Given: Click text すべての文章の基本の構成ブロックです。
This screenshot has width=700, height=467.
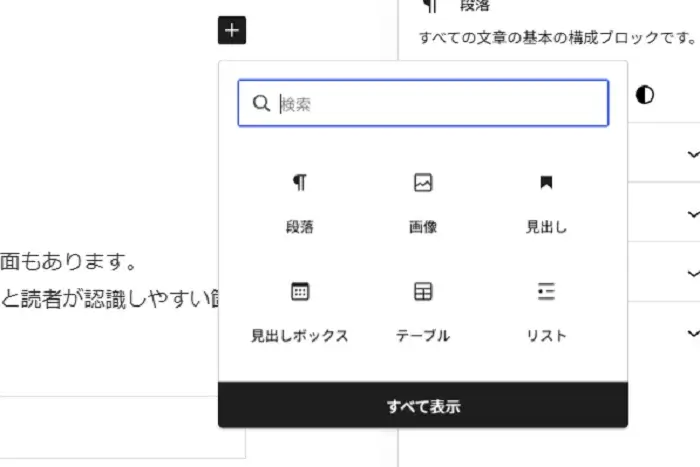Looking at the screenshot, I should [x=558, y=38].
